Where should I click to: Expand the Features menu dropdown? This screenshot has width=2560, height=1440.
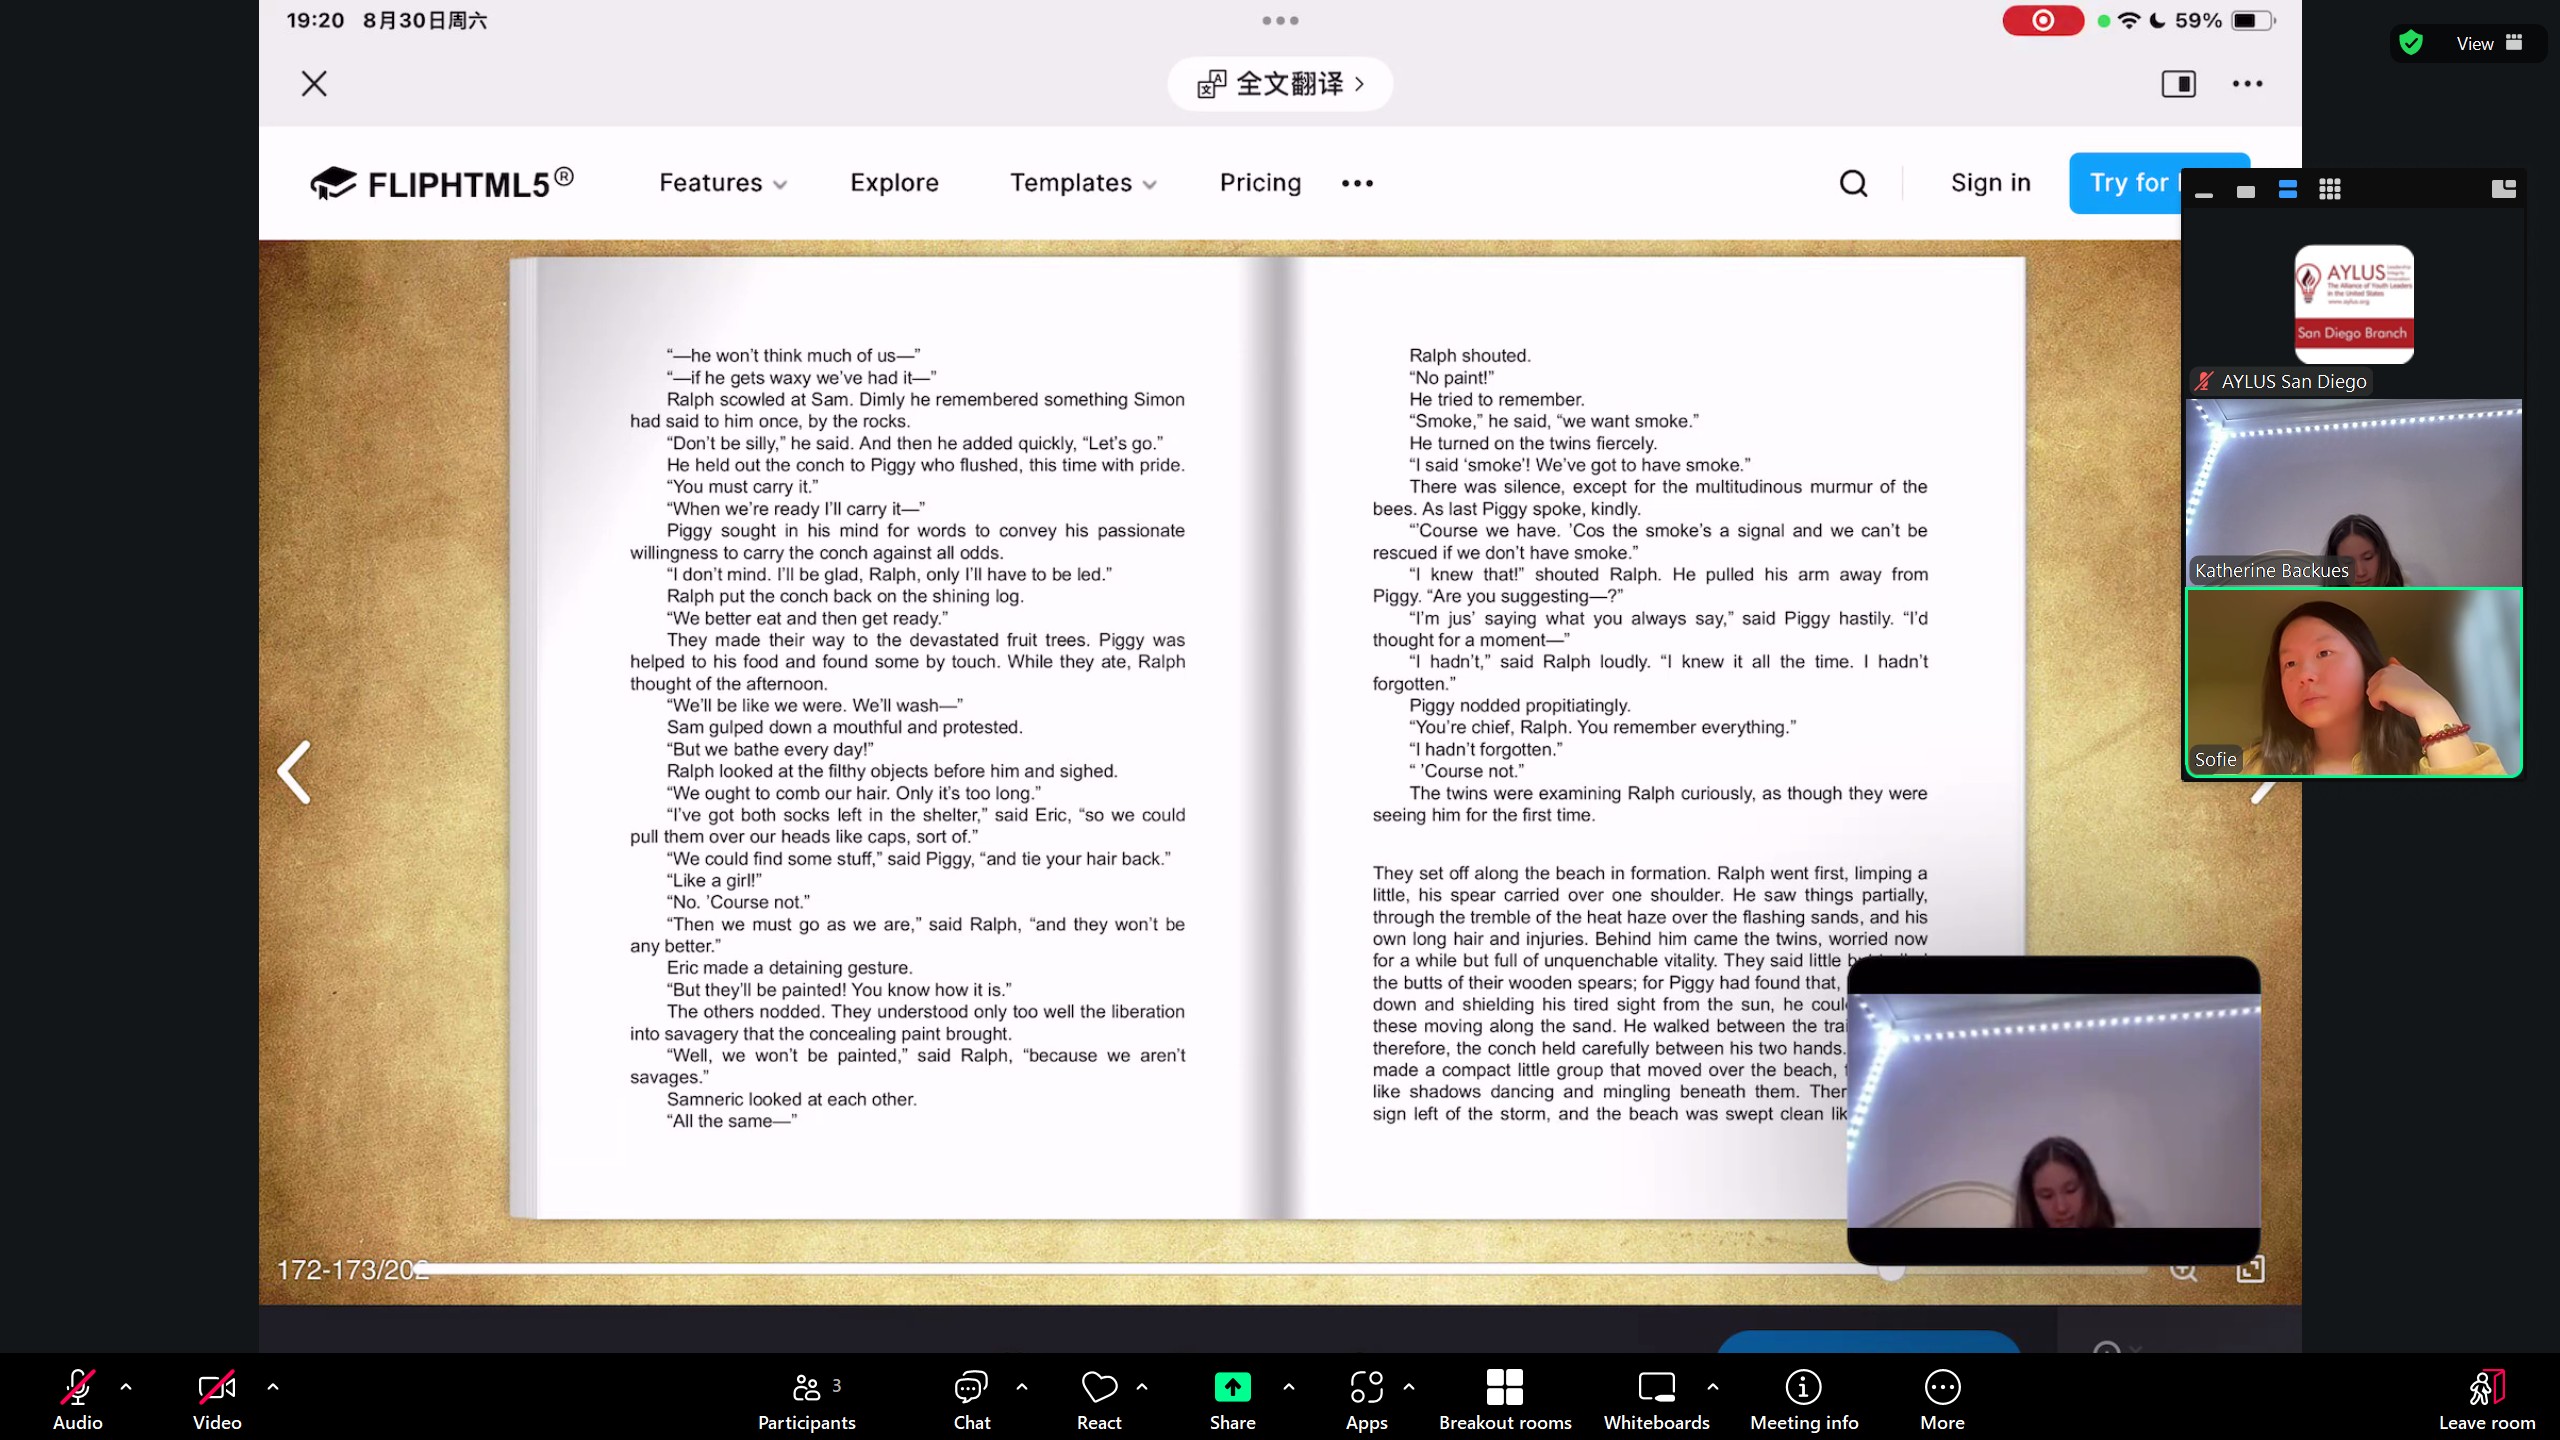722,183
